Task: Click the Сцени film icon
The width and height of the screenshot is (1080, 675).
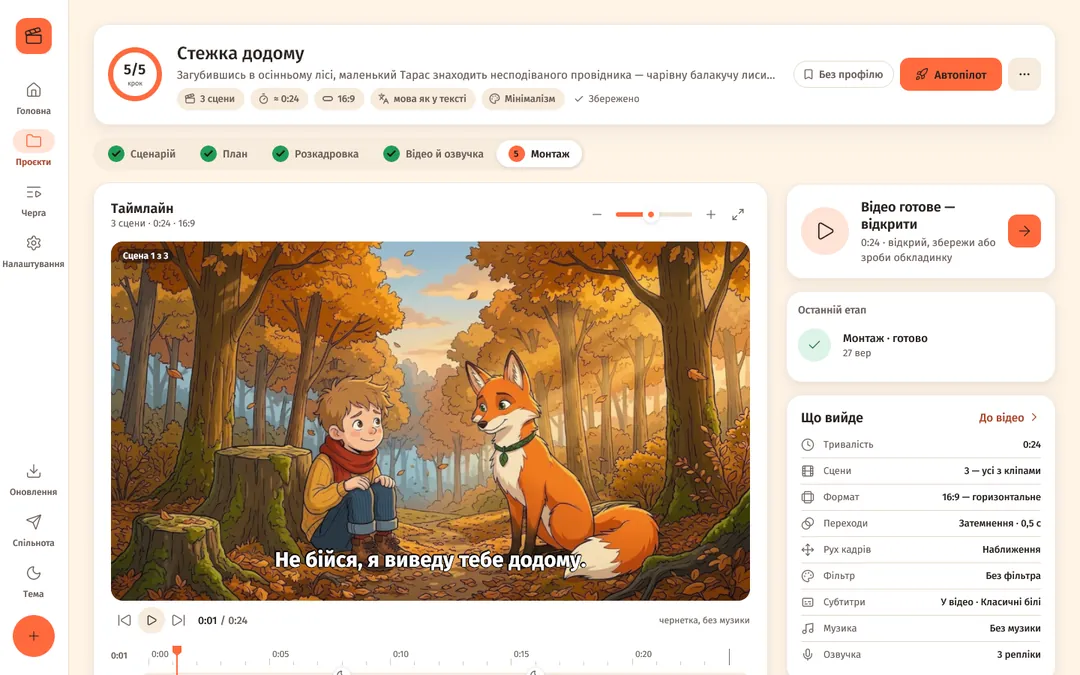Action: coord(808,470)
